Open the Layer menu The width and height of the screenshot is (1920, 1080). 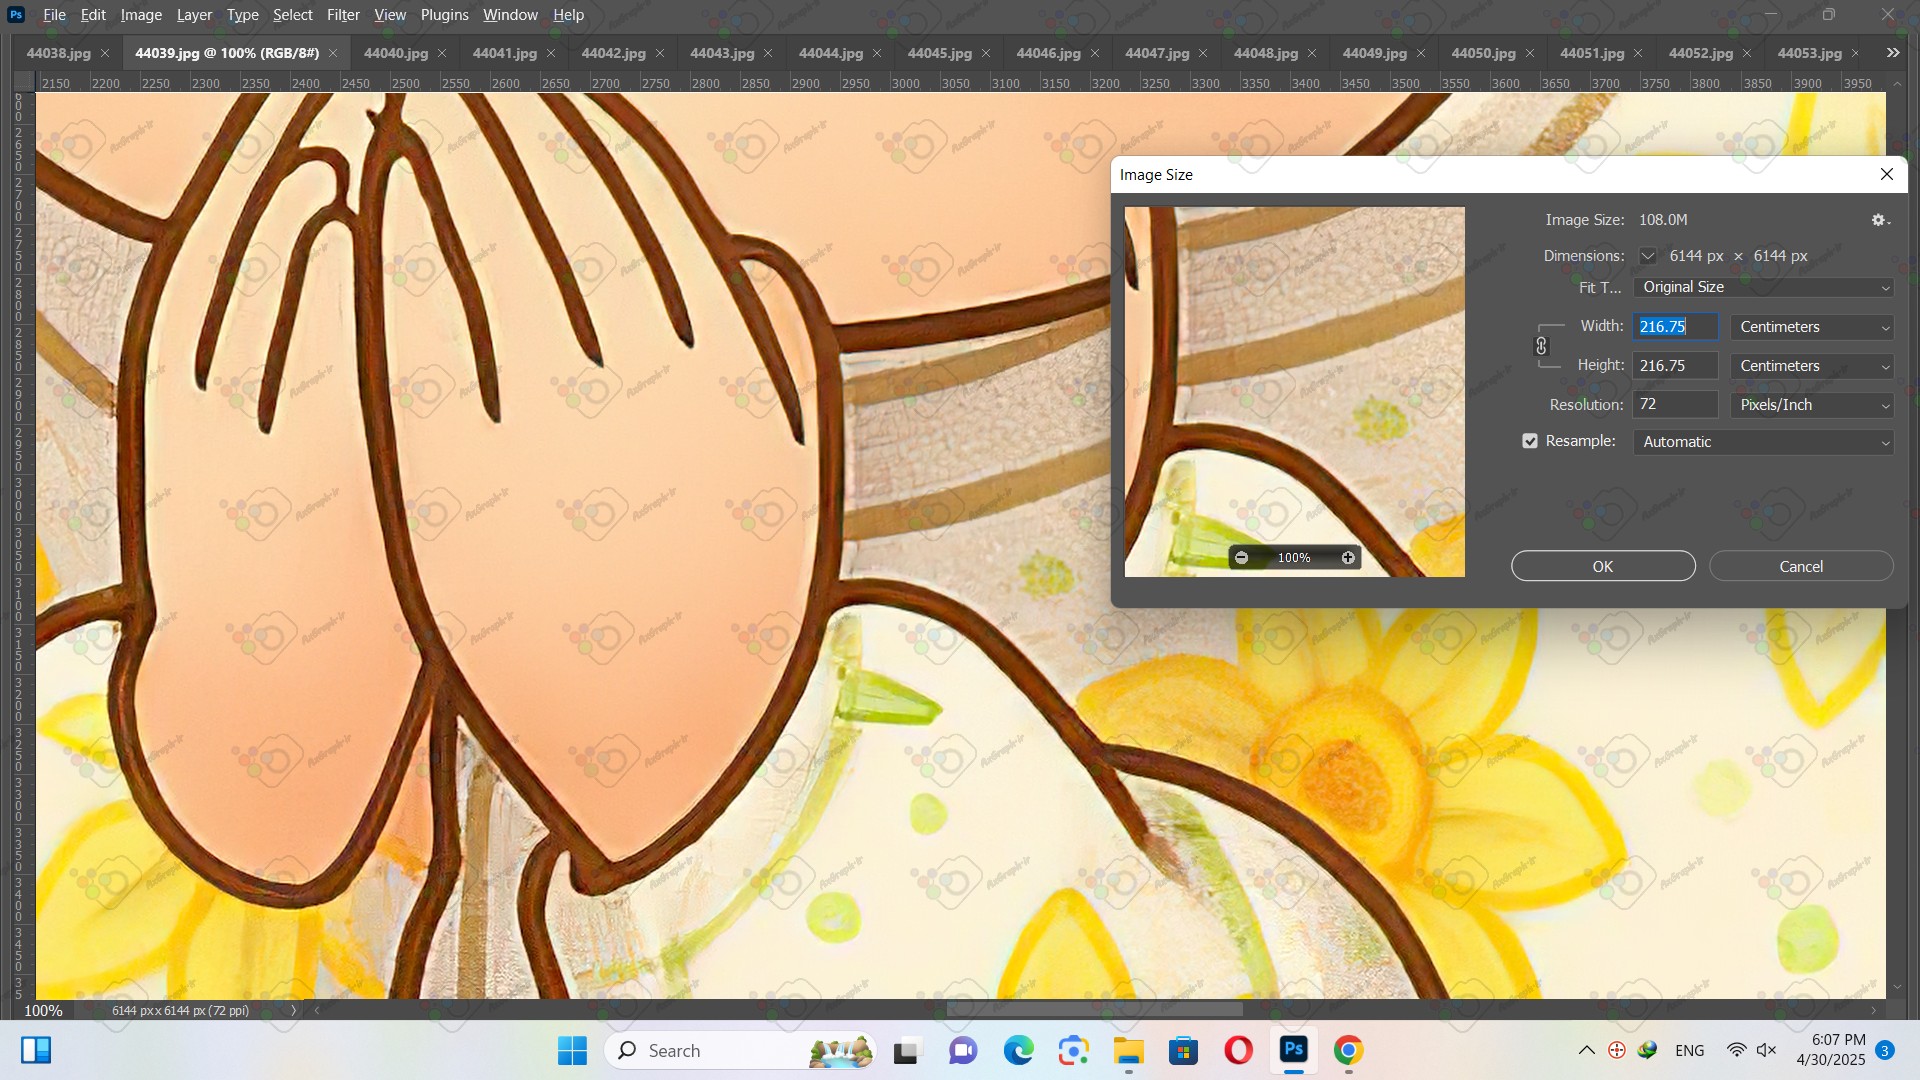coord(194,15)
